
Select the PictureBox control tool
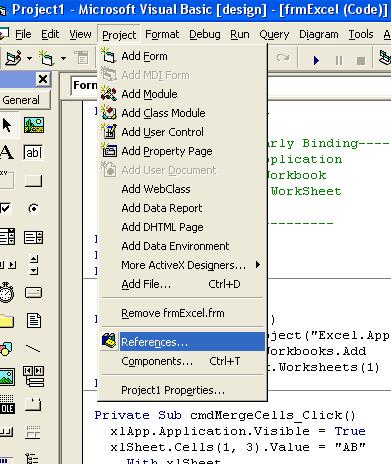[34, 125]
